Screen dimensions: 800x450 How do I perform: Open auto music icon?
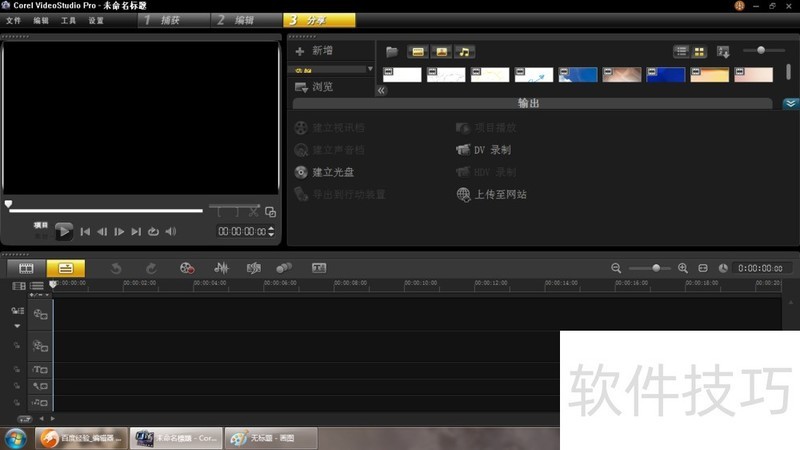pos(254,268)
